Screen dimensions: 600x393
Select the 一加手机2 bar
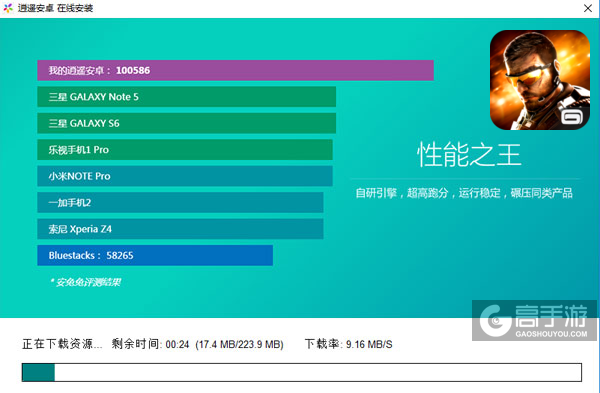(180, 202)
